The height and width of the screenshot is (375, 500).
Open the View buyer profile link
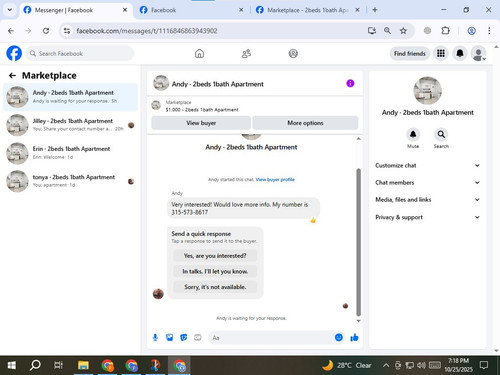pyautogui.click(x=275, y=179)
